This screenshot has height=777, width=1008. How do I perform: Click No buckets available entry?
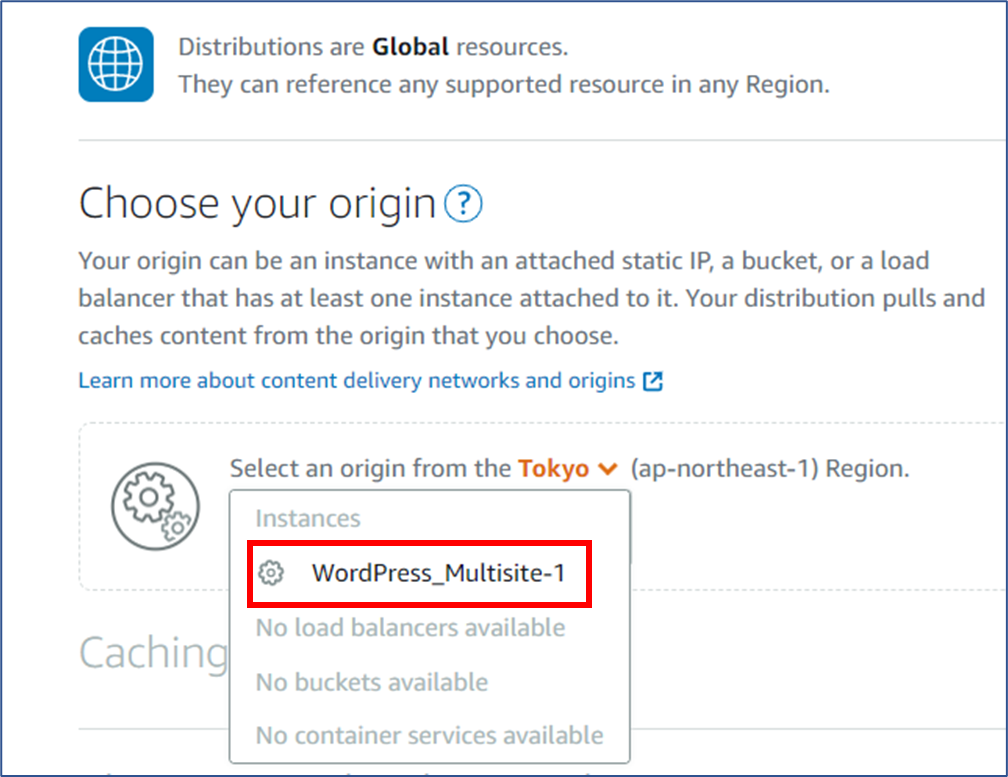[372, 682]
